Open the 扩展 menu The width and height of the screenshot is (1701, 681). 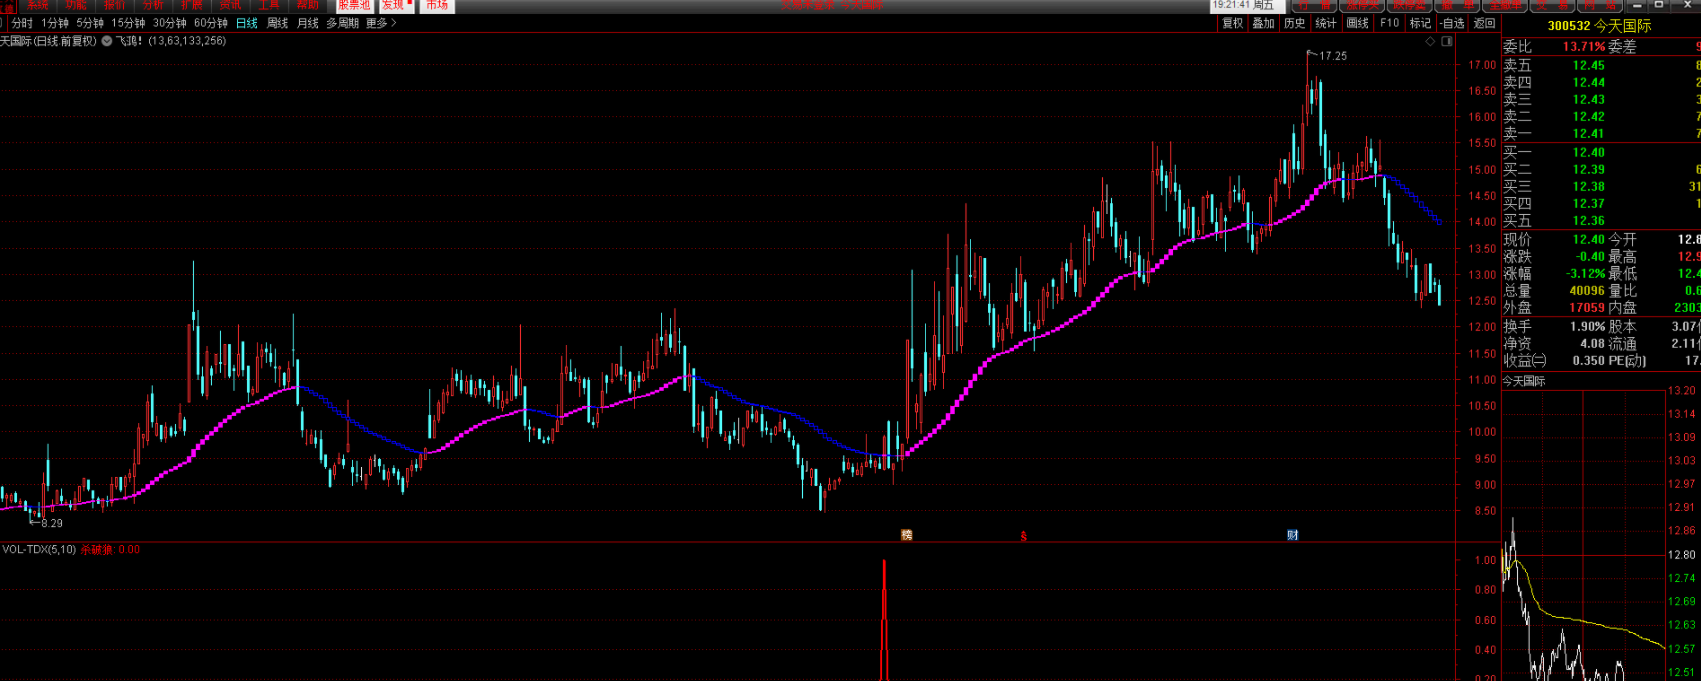(x=192, y=5)
